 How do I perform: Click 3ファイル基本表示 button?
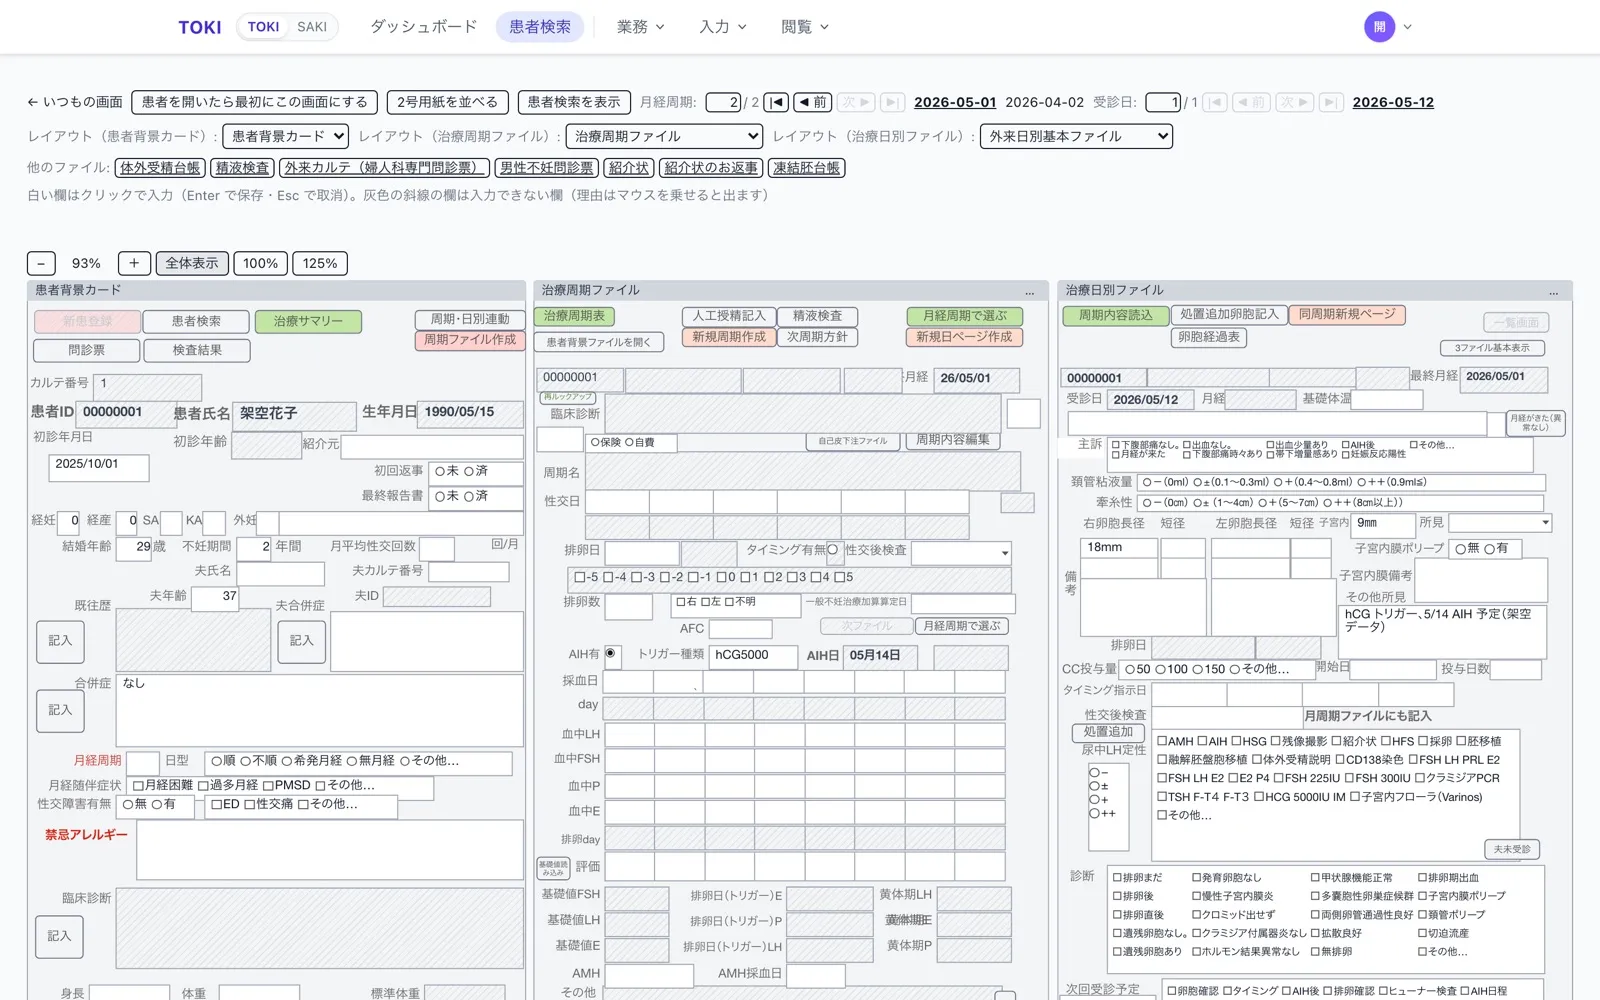(x=1492, y=348)
